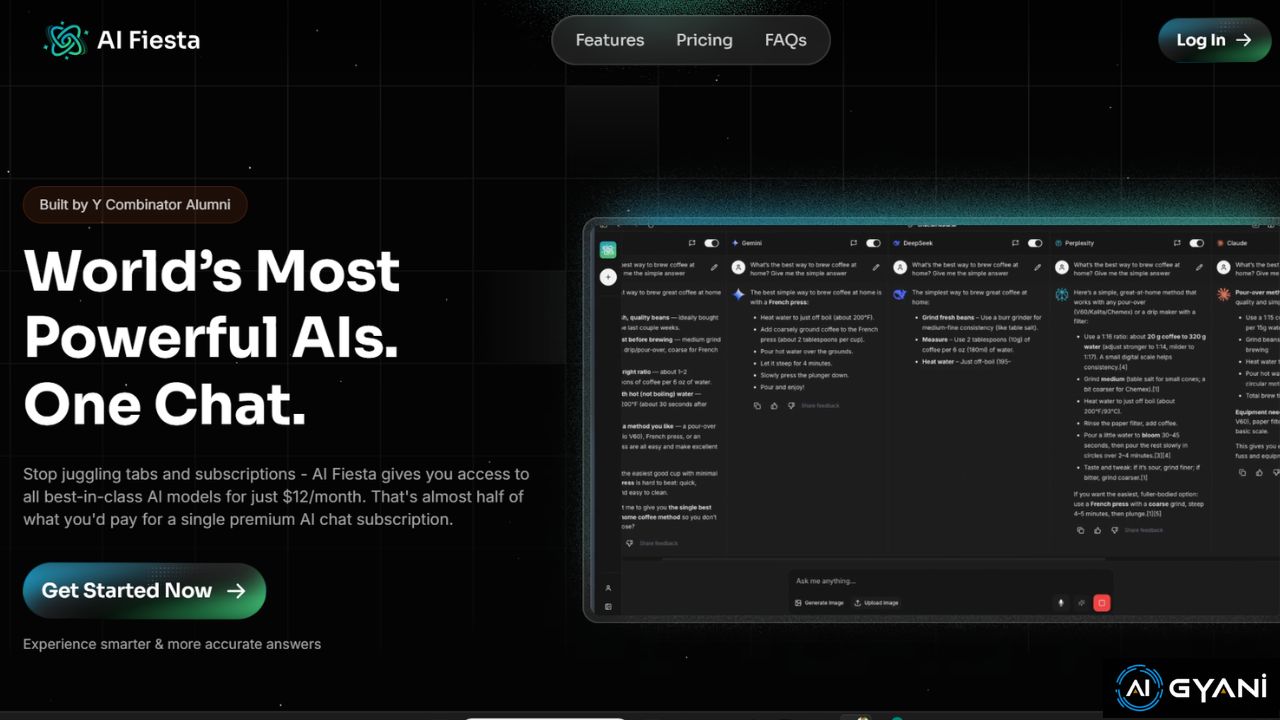The image size is (1280, 720).
Task: Click the Ask me anything input field
Action: (x=950, y=581)
